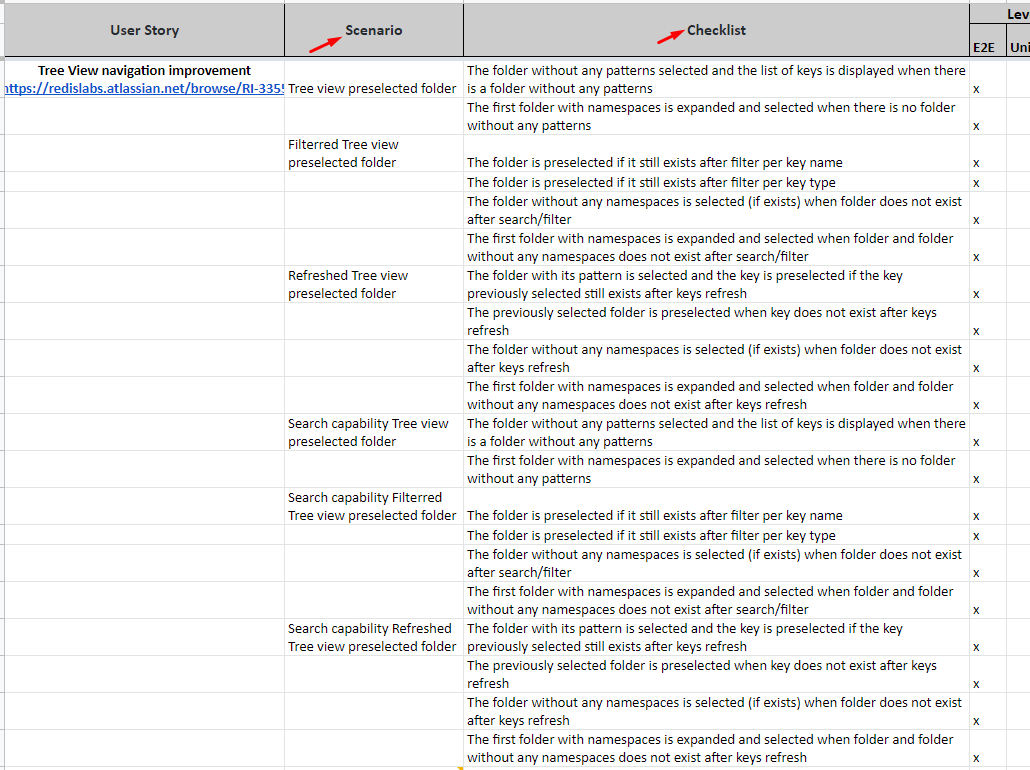Viewport: 1030px width, 770px height.
Task: Select 'folder with its pattern' checklist beside 'Search capability Refreshed'
Action: click(684, 637)
